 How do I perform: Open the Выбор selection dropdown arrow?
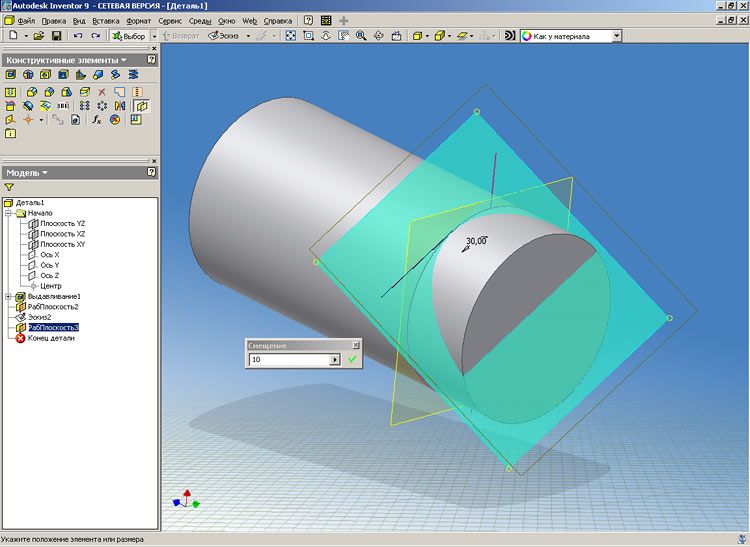(154, 36)
